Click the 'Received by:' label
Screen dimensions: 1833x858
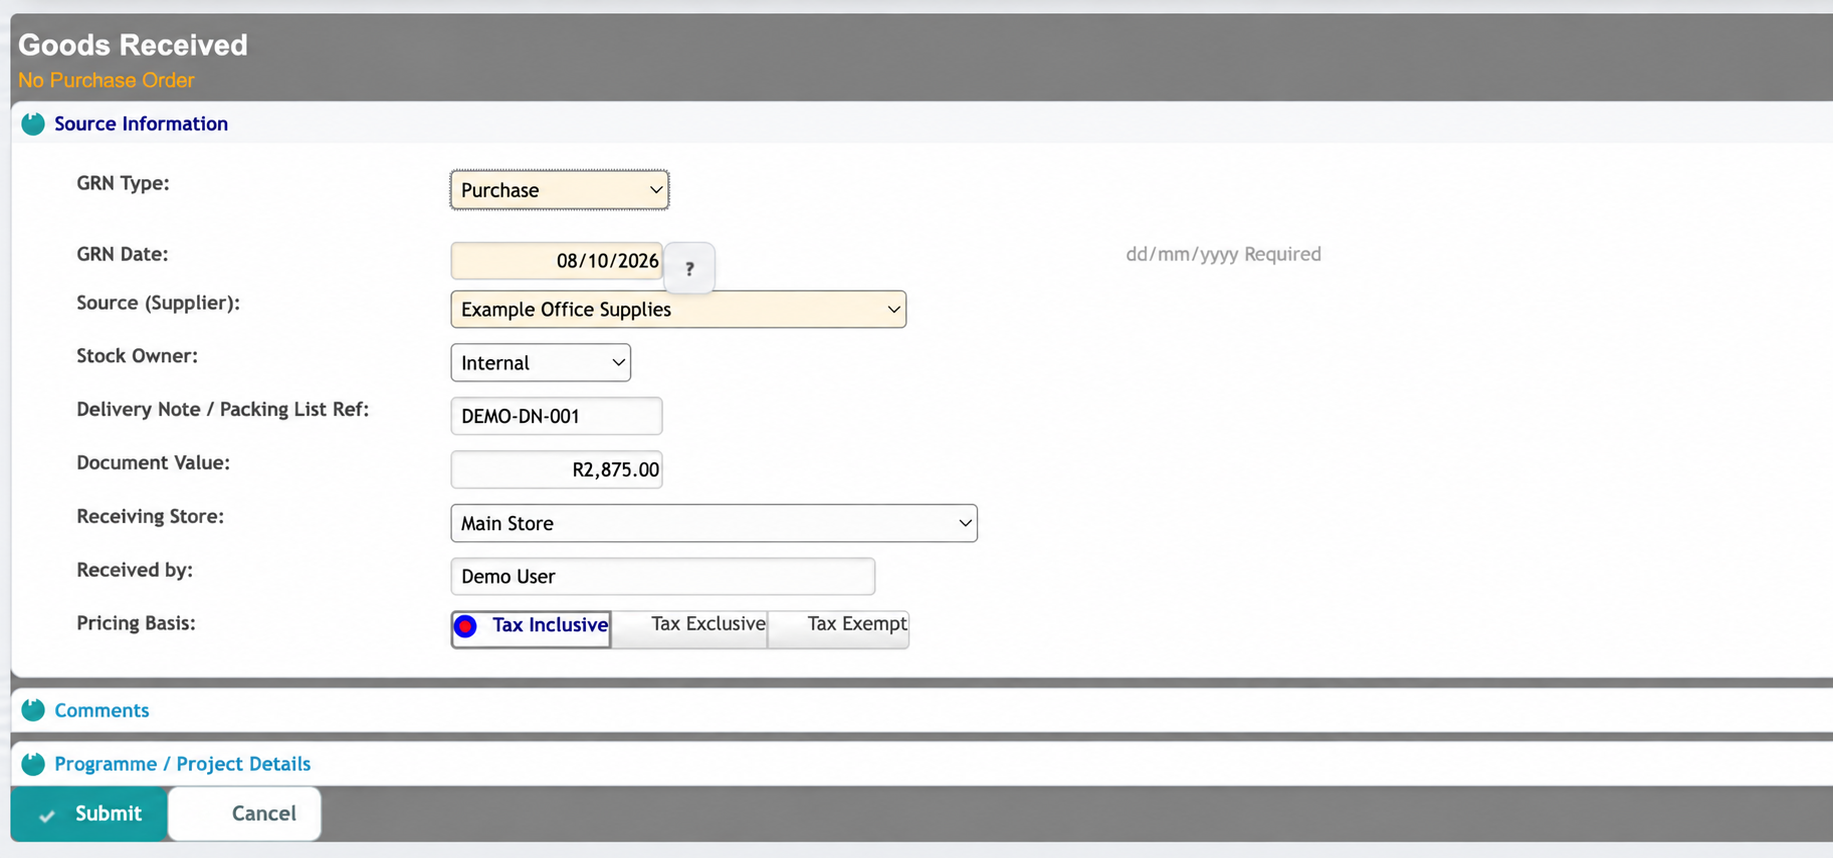135,570
